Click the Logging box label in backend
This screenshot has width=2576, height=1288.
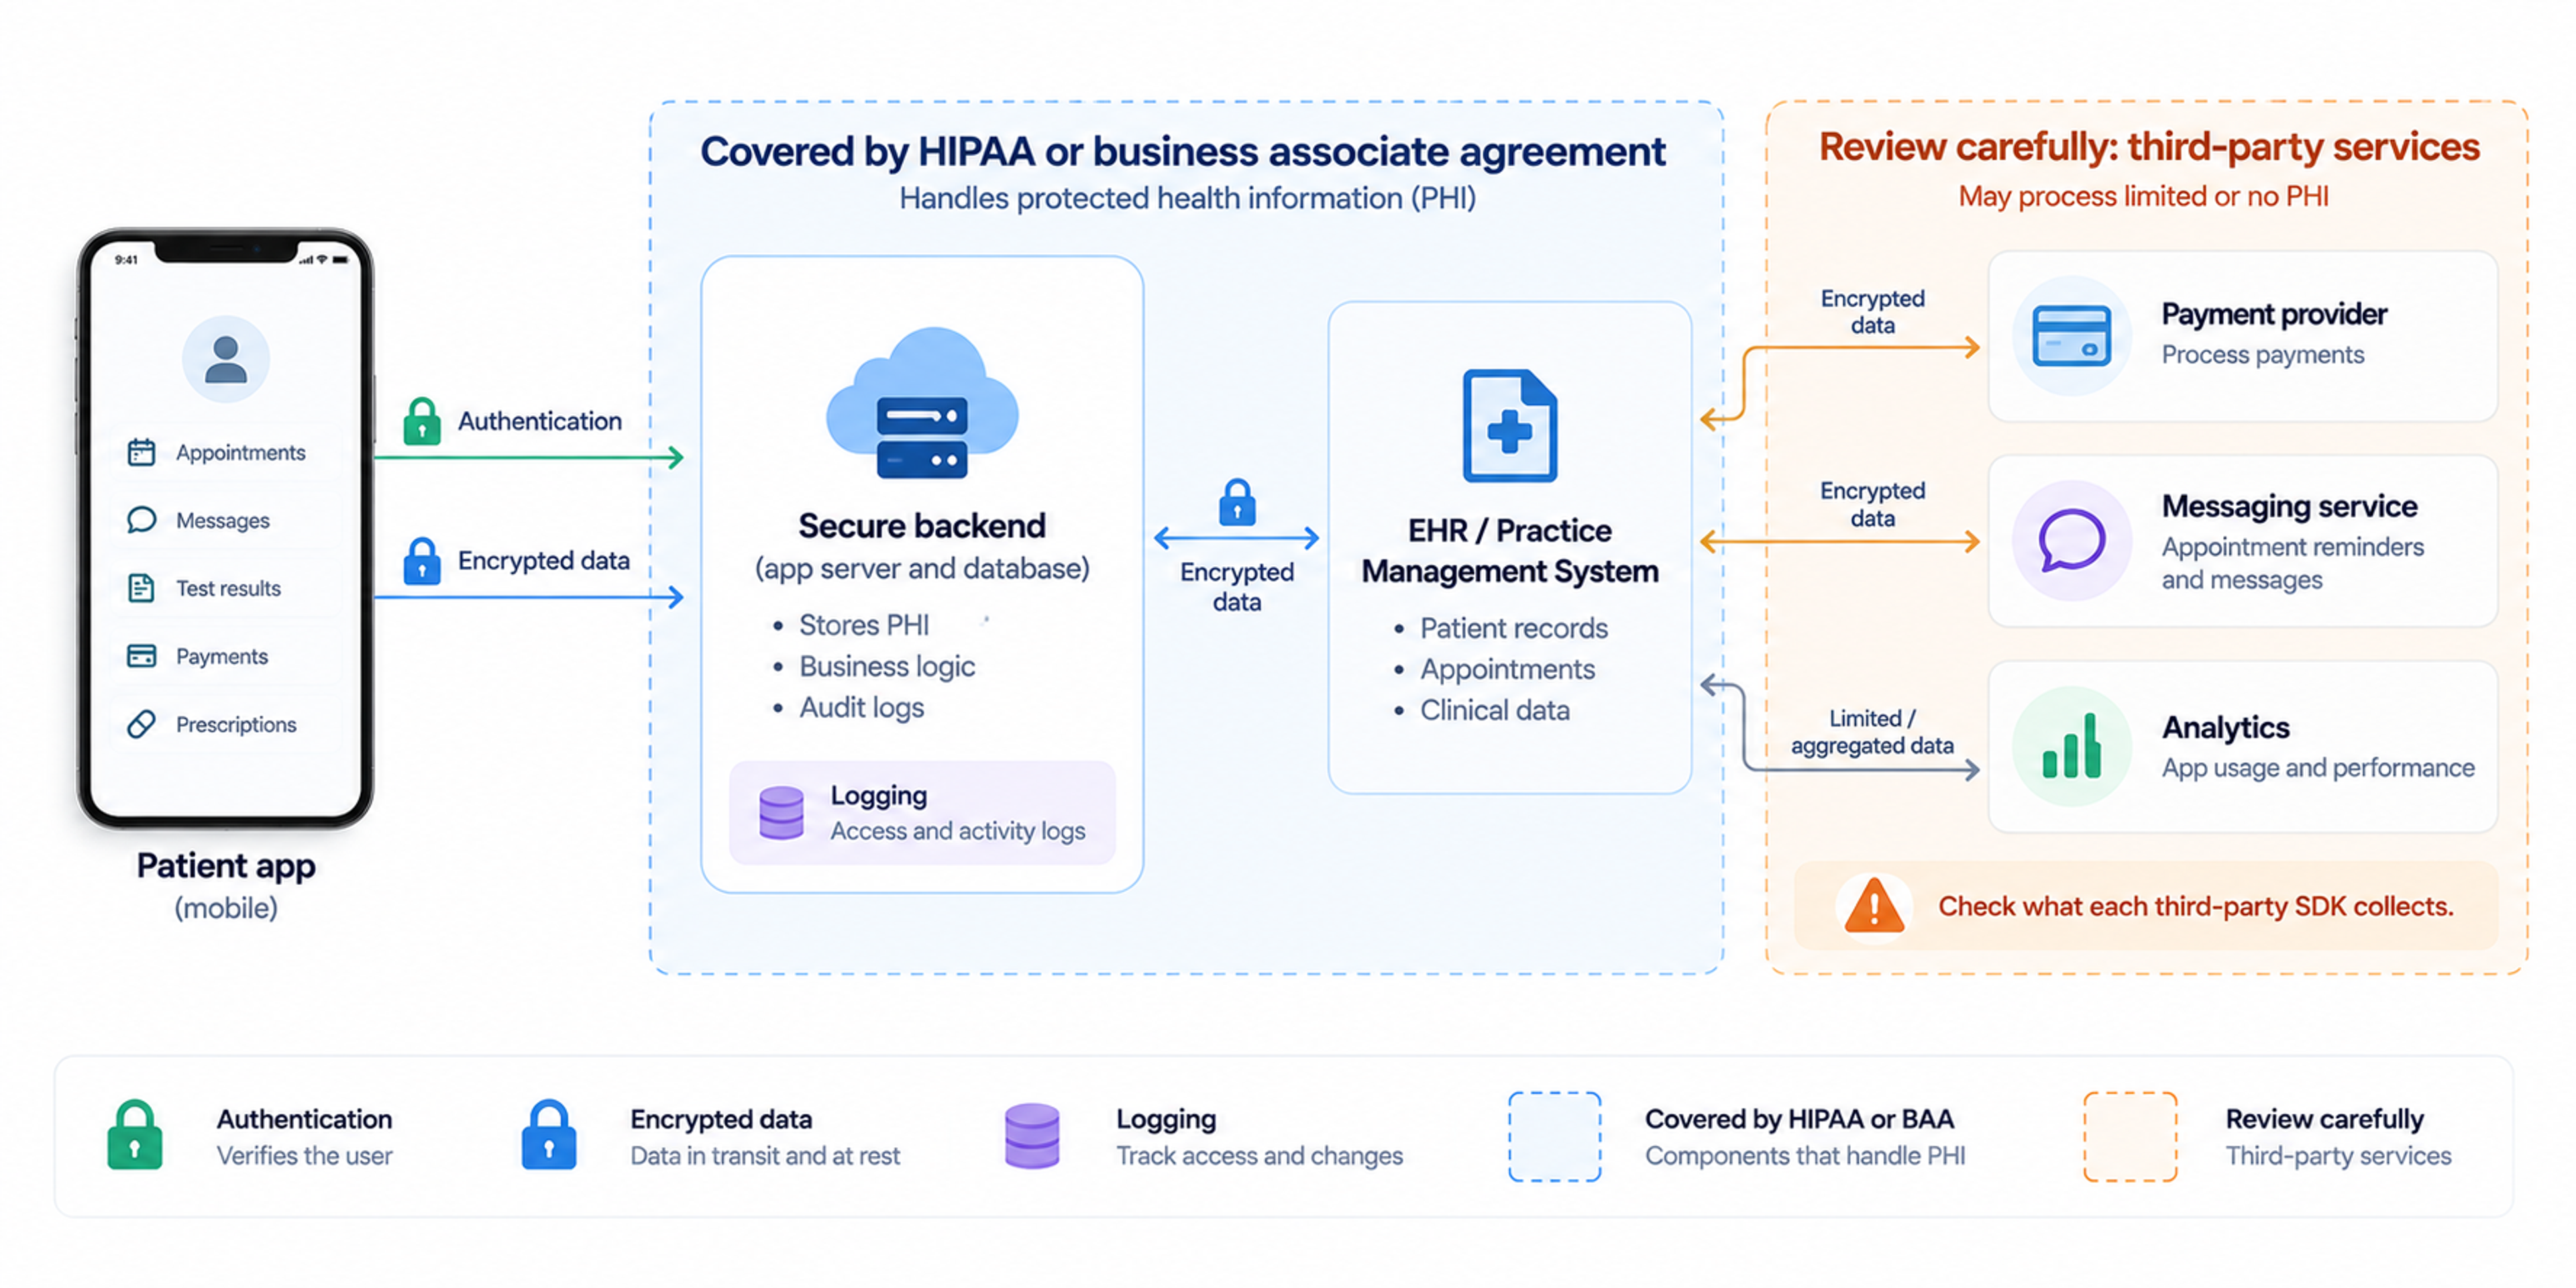pyautogui.click(x=878, y=795)
